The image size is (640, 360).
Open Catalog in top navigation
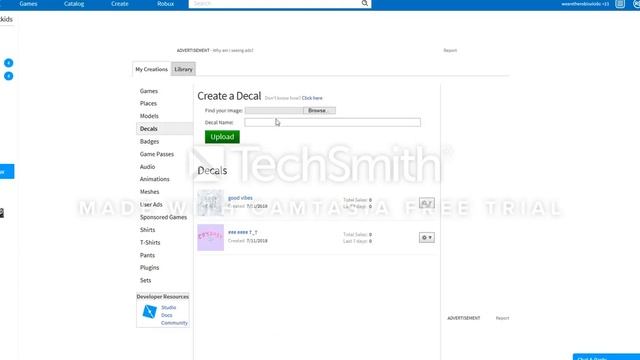tap(74, 4)
